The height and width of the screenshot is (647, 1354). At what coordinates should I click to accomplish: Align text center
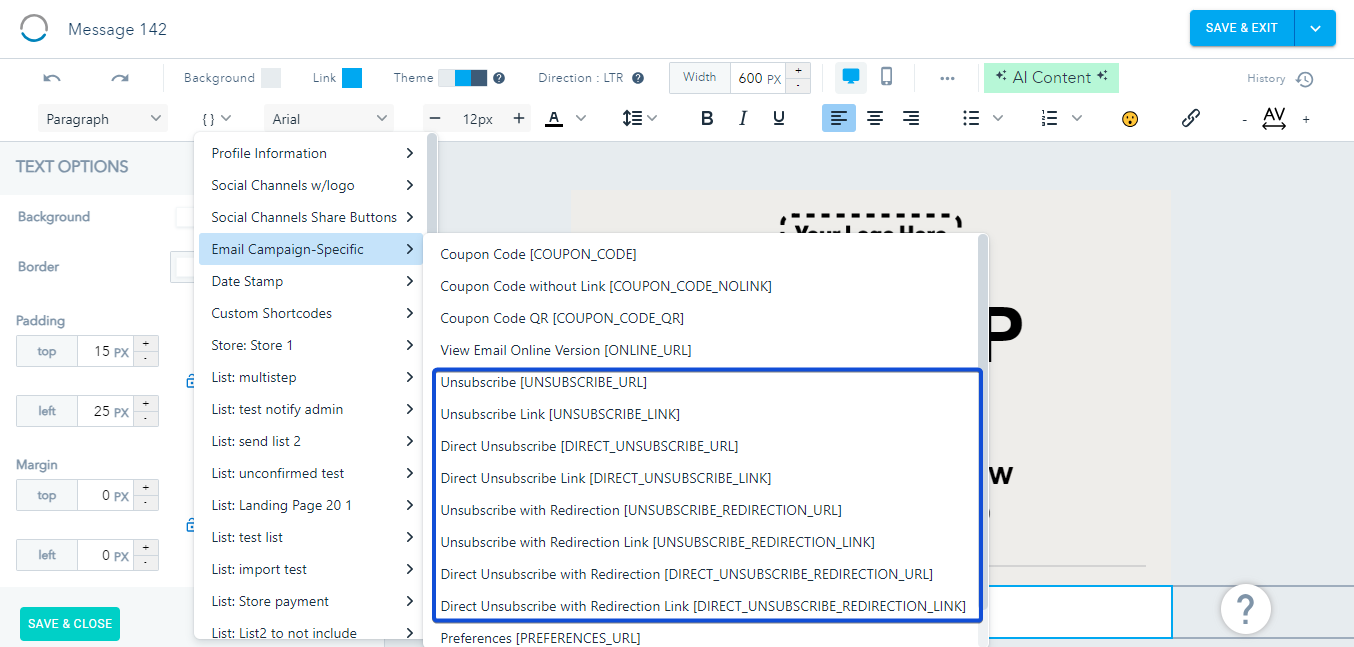click(875, 119)
